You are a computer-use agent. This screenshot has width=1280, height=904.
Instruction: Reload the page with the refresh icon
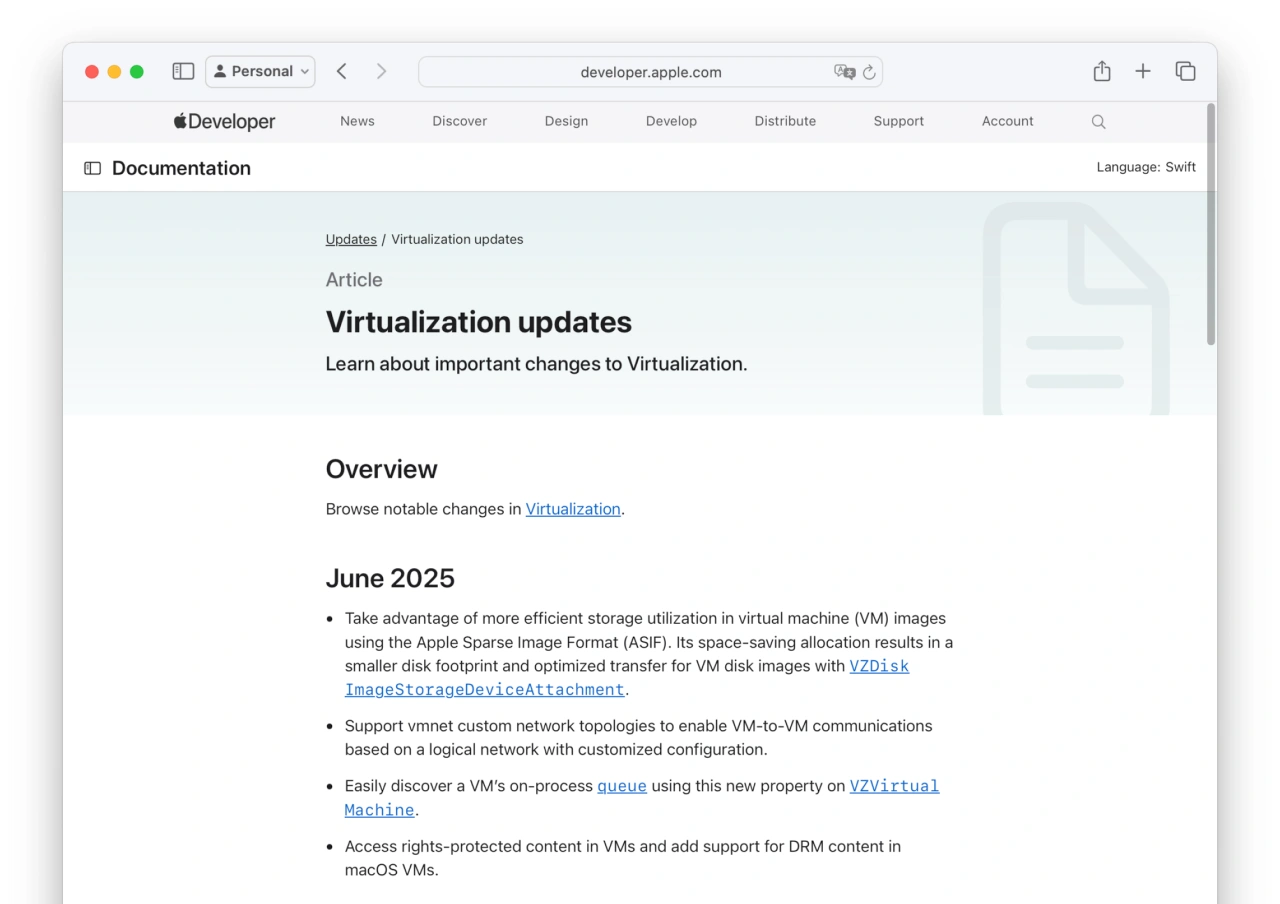coord(869,72)
